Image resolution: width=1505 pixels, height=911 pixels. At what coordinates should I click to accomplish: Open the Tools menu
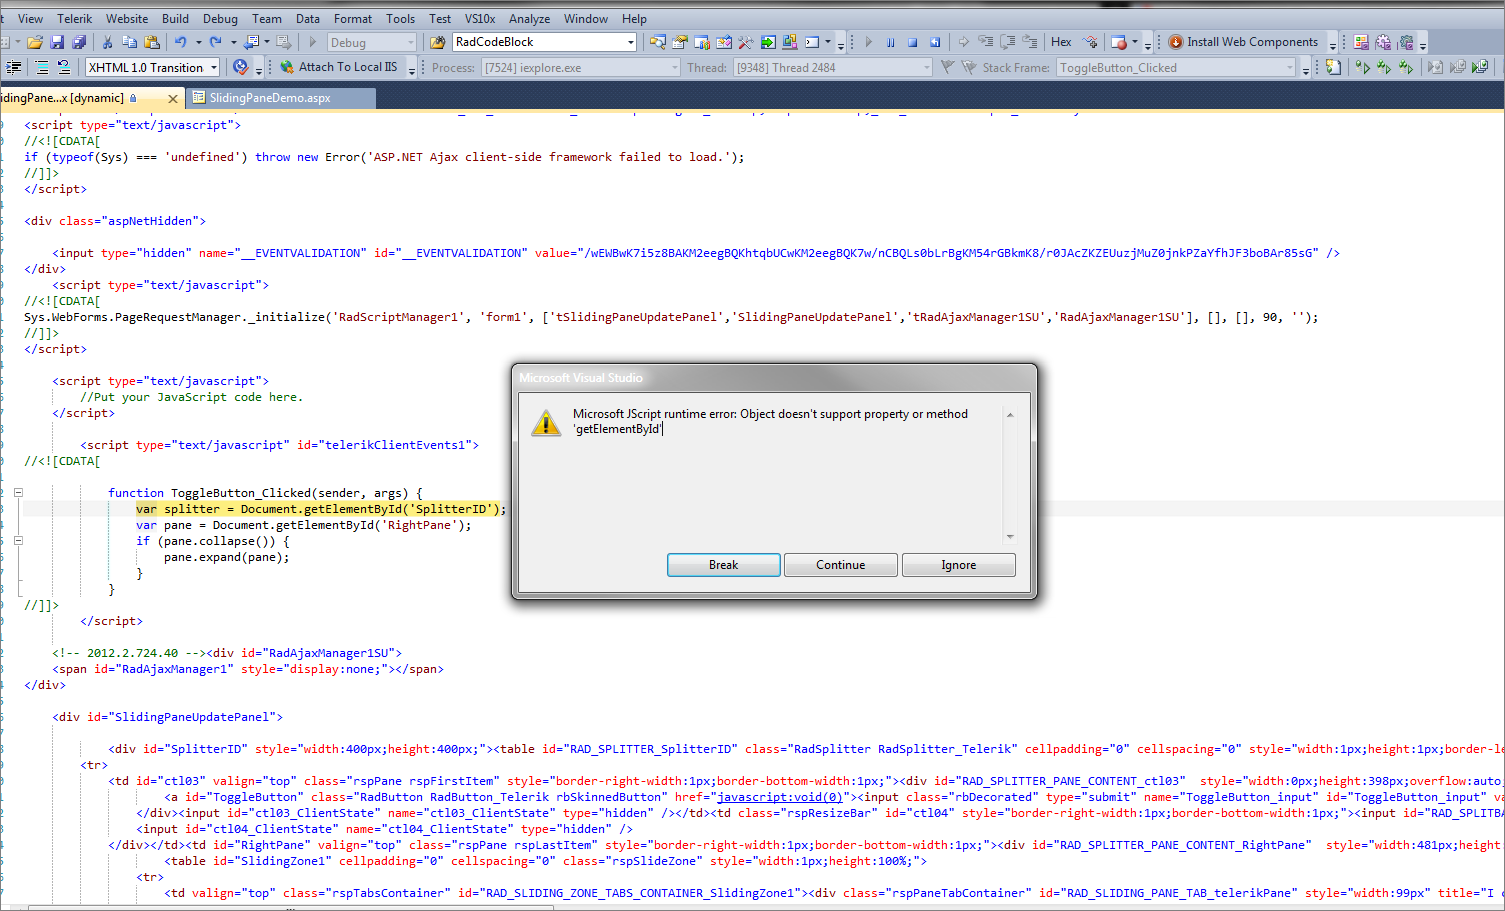400,18
